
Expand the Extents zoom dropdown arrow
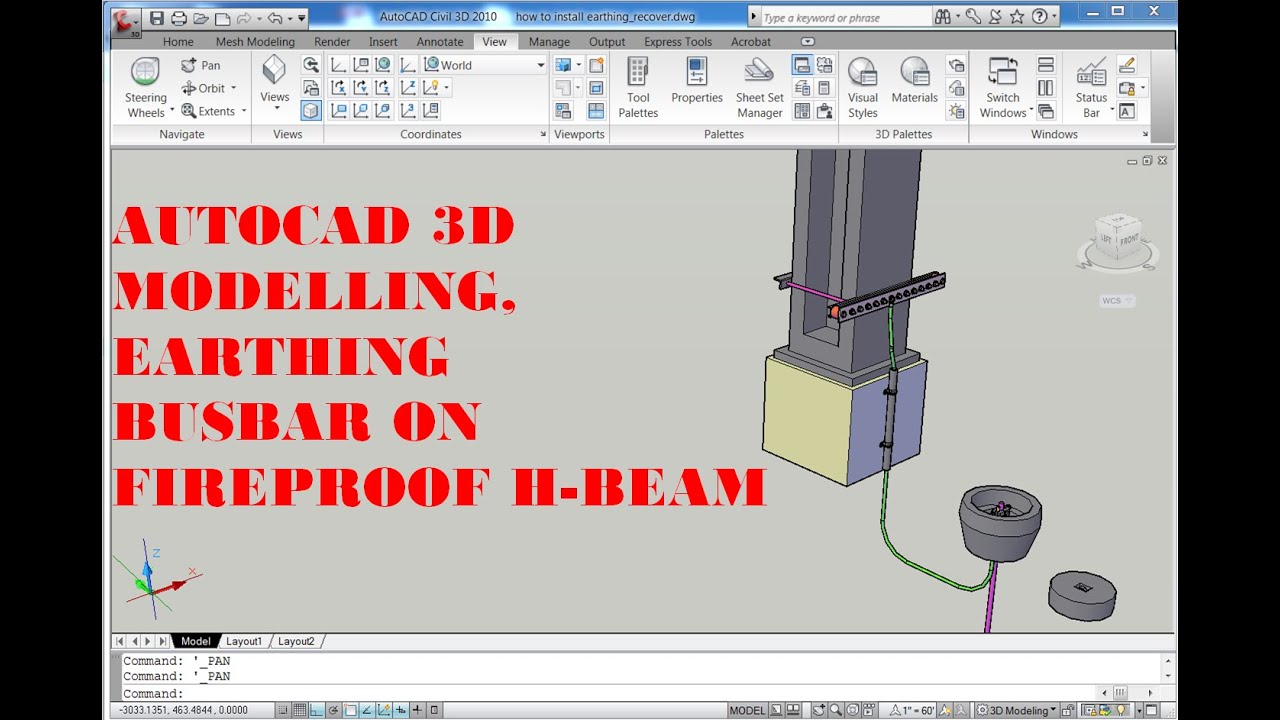(243, 111)
